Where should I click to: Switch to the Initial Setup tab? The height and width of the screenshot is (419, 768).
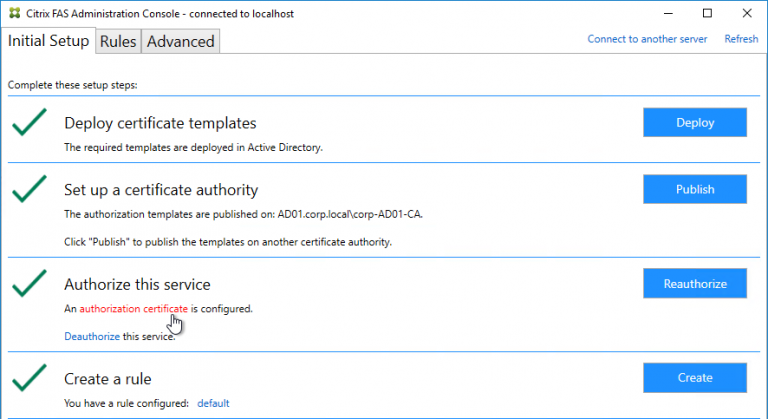(x=48, y=41)
